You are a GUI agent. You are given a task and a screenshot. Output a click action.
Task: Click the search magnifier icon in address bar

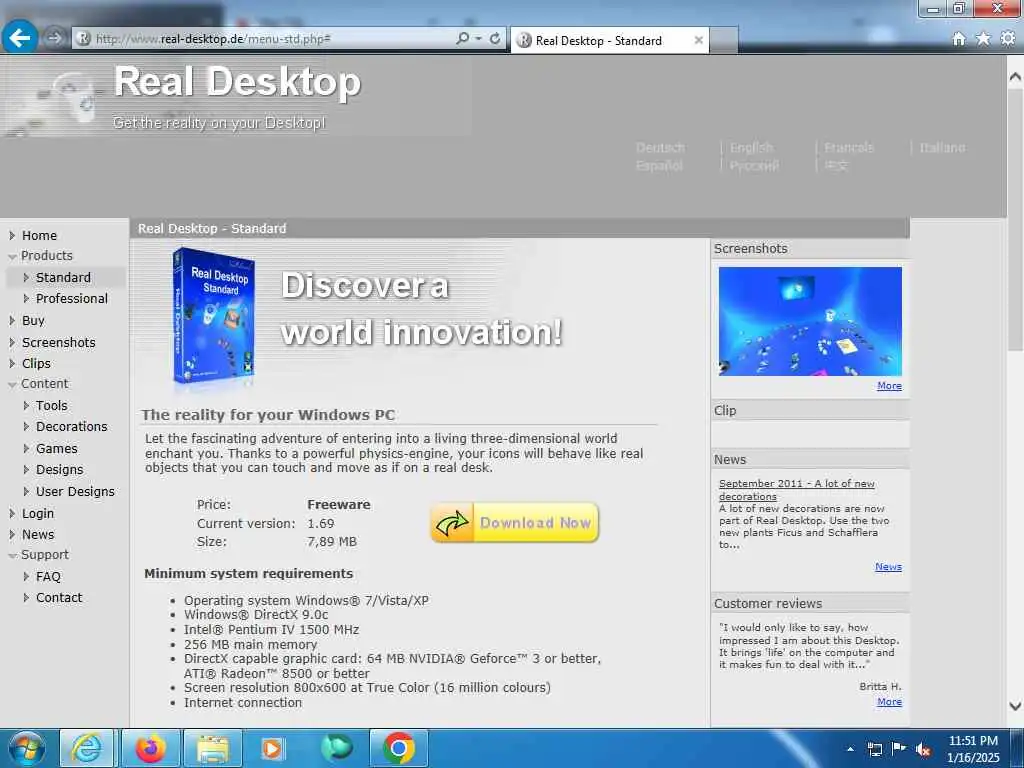462,39
